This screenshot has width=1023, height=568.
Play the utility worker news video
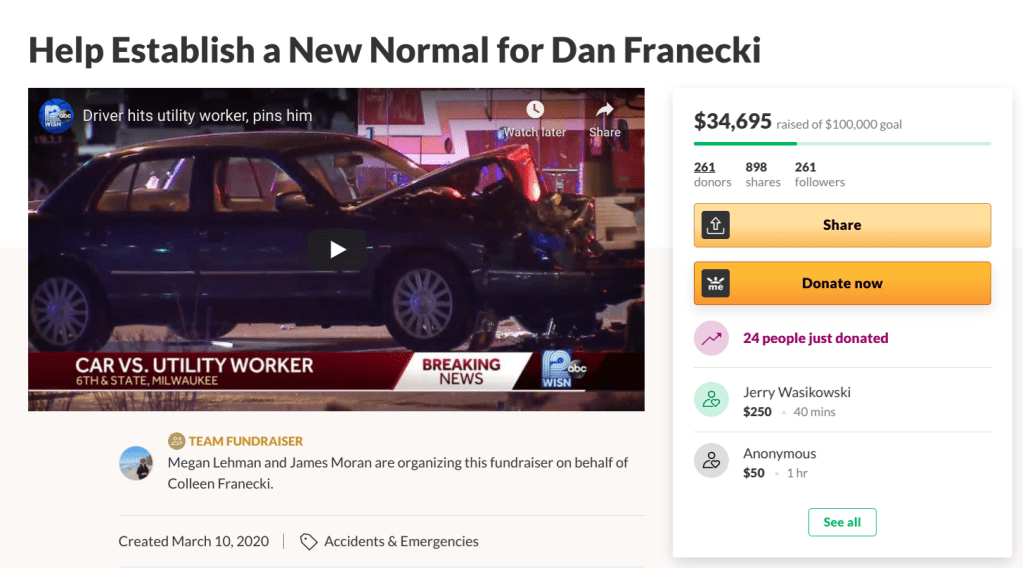point(337,249)
